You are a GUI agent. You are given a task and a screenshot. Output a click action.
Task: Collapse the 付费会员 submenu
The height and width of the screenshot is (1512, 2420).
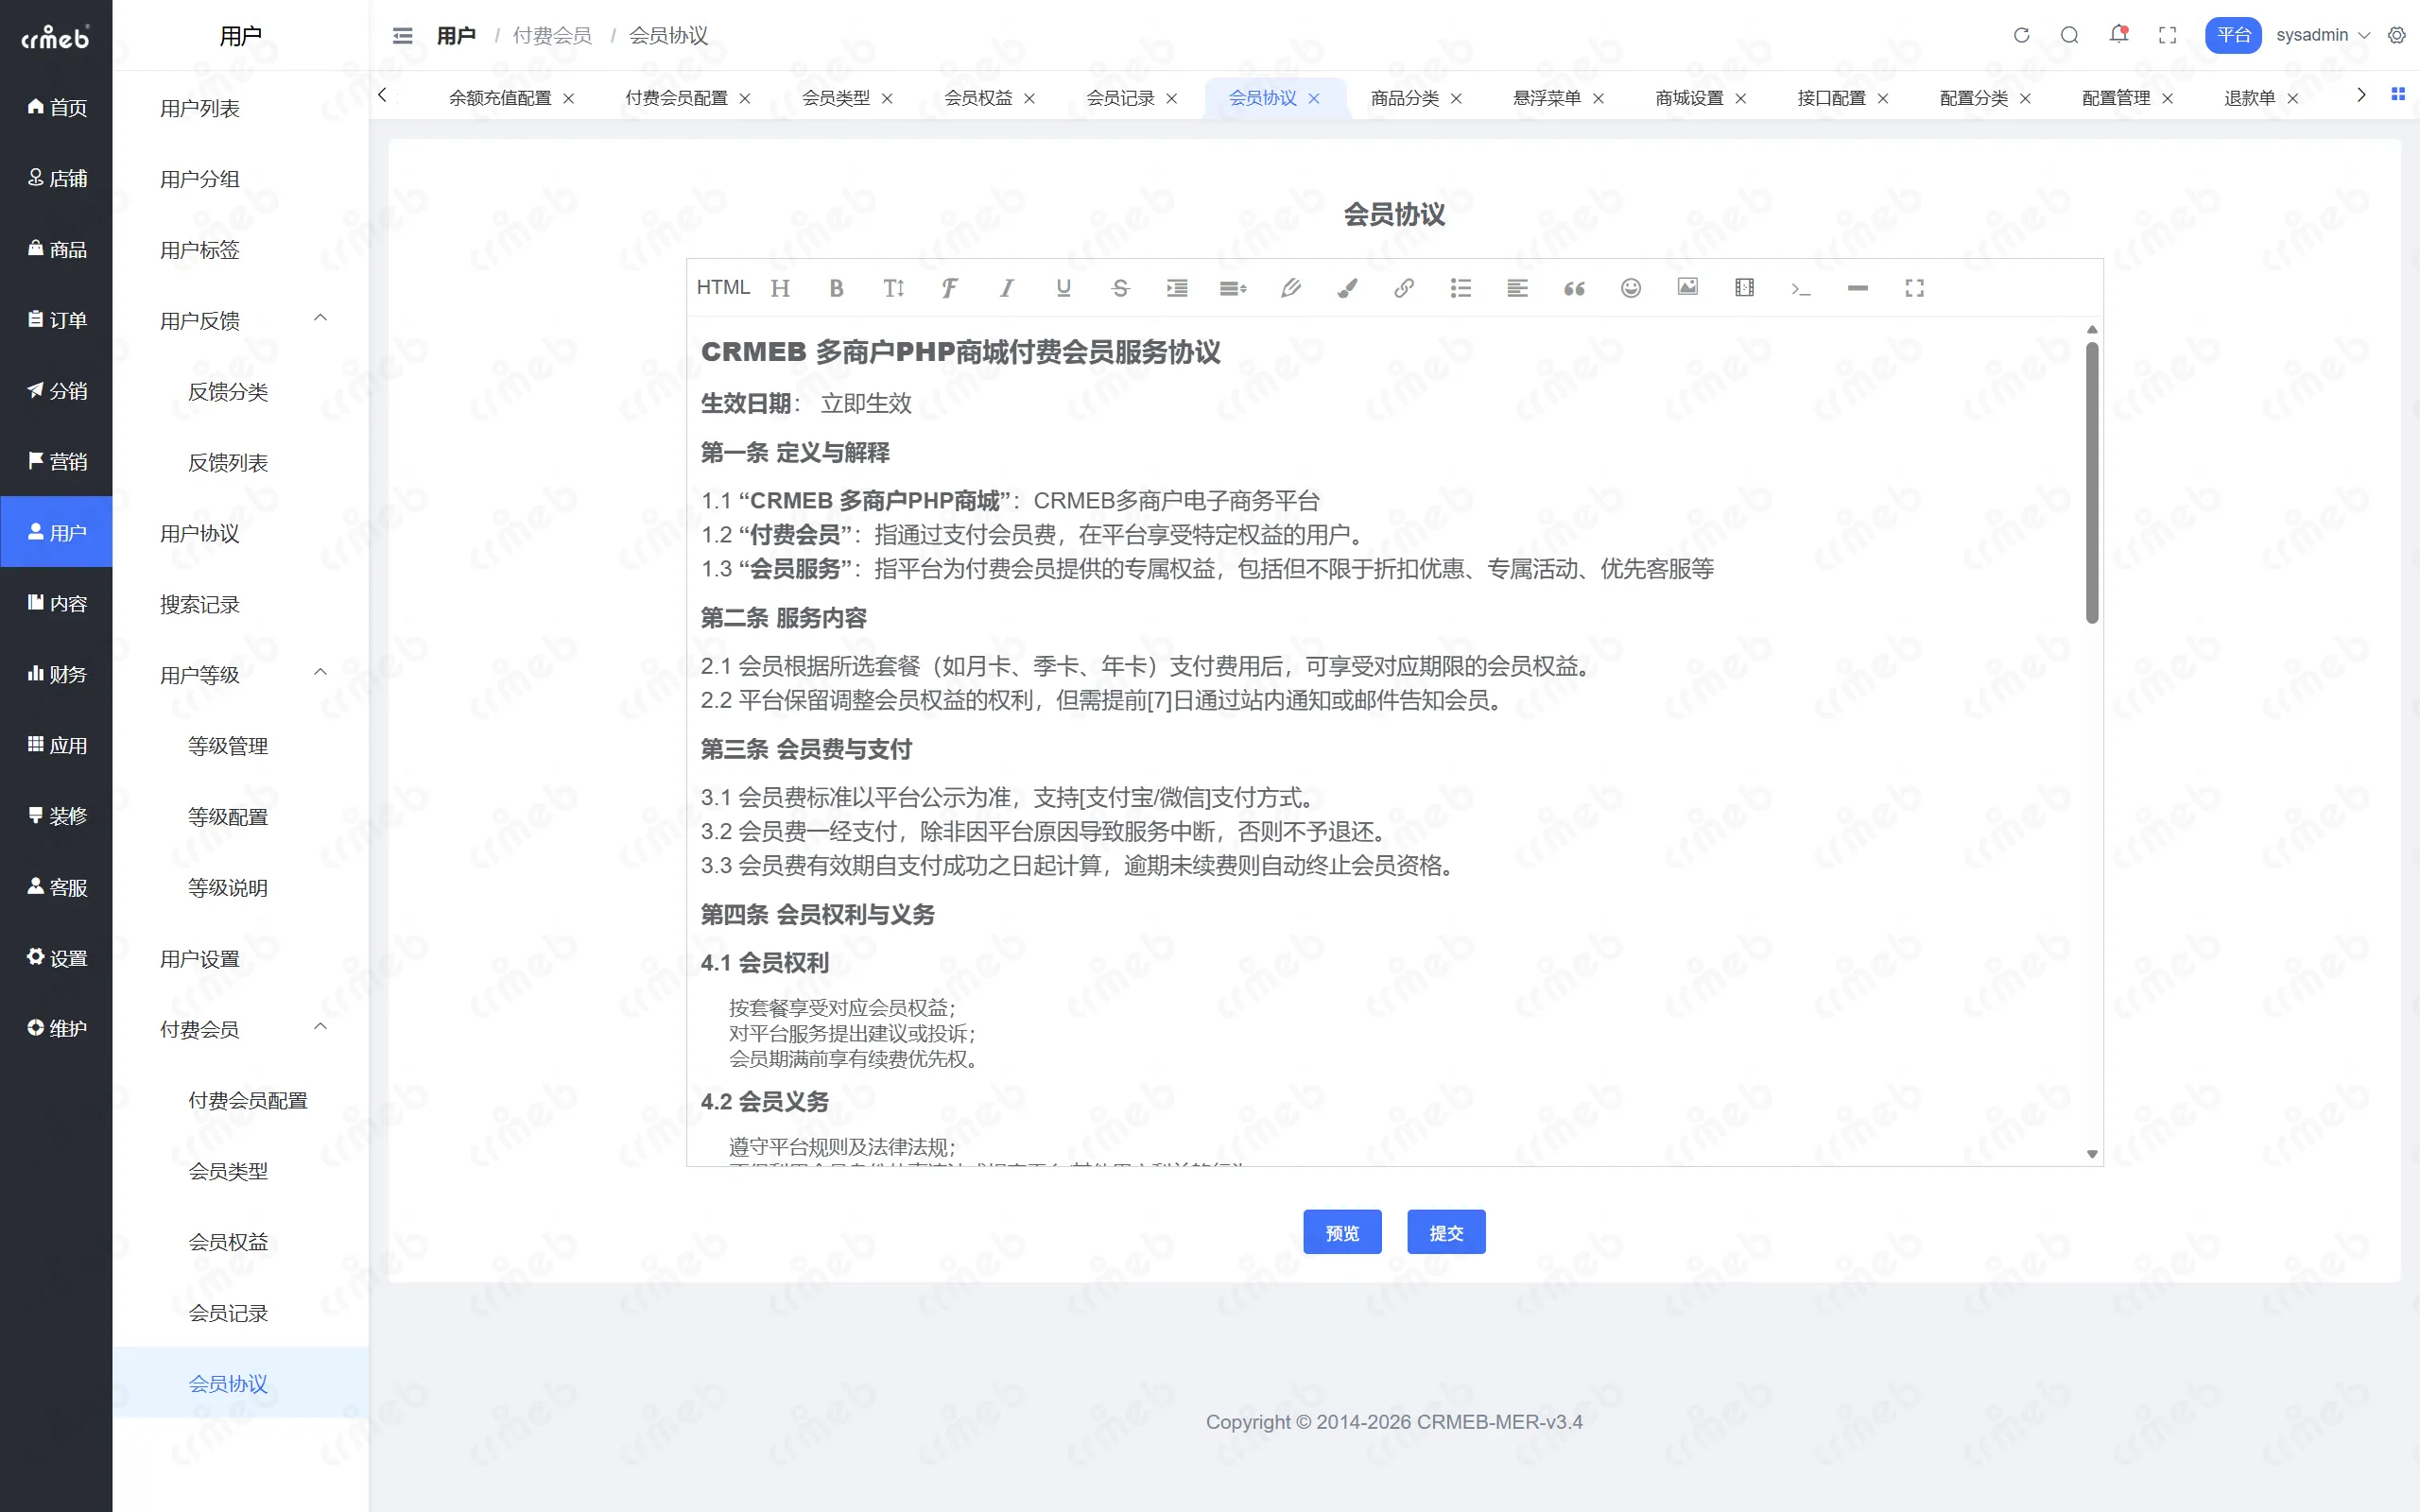(320, 1027)
